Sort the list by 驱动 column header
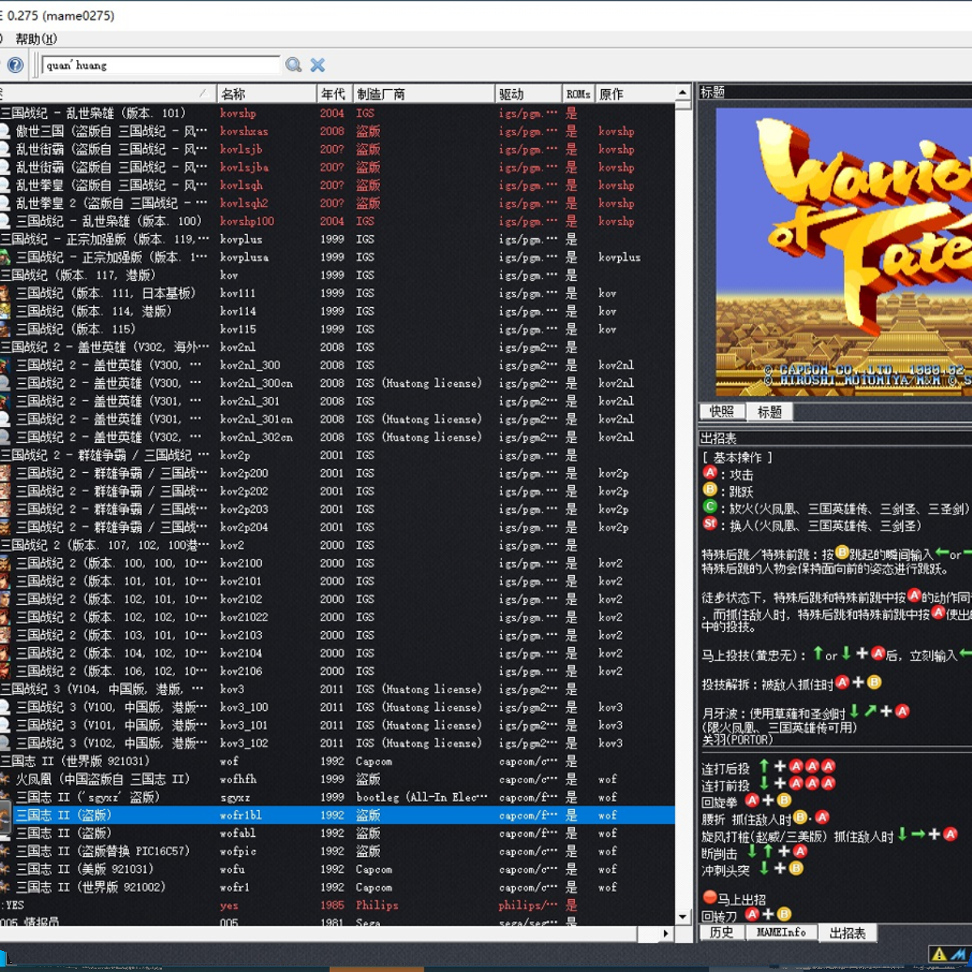The image size is (972, 972). tap(529, 94)
